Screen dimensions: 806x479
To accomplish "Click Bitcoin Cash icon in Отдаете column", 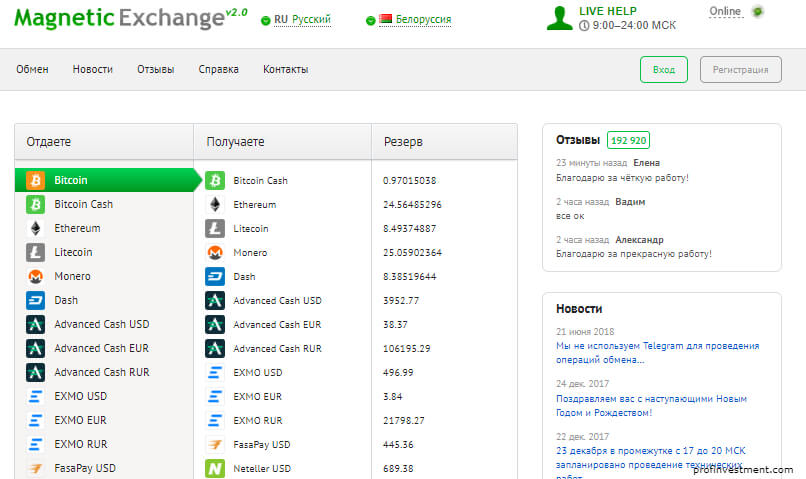I will (x=35, y=204).
